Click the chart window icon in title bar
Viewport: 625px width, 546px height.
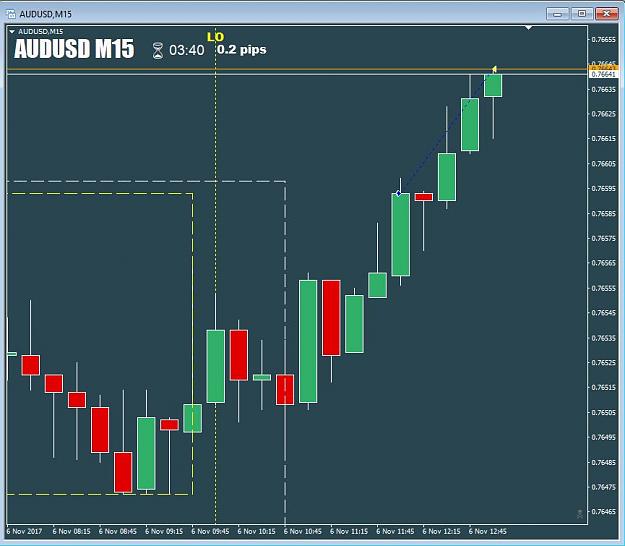(x=11, y=14)
